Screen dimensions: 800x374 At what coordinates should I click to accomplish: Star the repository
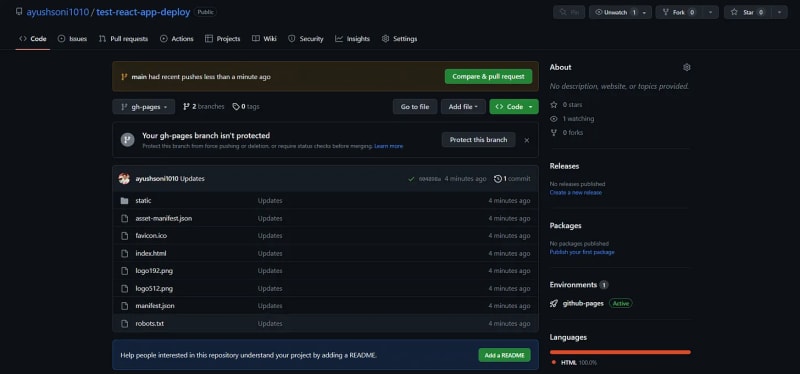pos(747,12)
